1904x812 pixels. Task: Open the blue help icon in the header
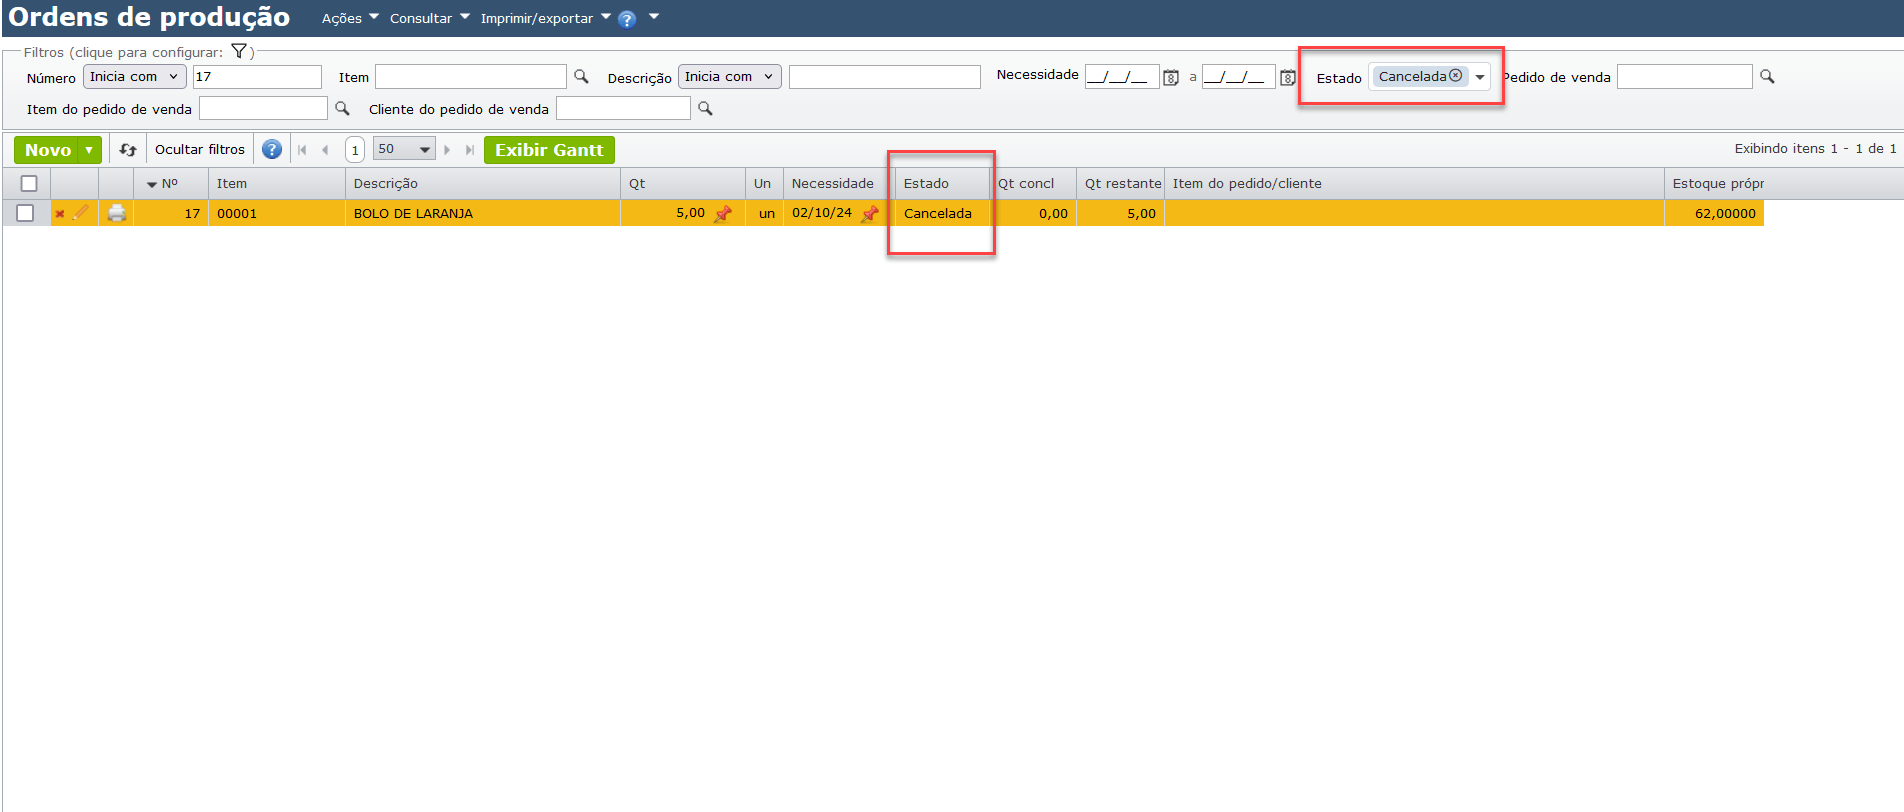pos(627,19)
